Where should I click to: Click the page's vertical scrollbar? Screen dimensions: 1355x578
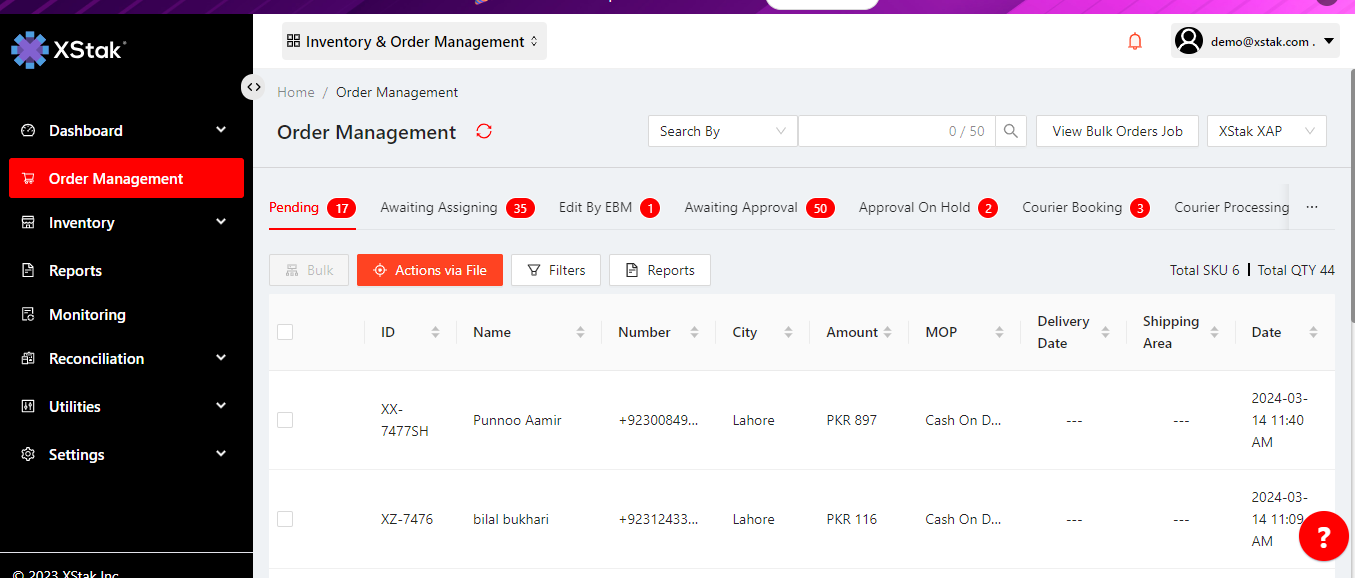pyautogui.click(x=1349, y=200)
